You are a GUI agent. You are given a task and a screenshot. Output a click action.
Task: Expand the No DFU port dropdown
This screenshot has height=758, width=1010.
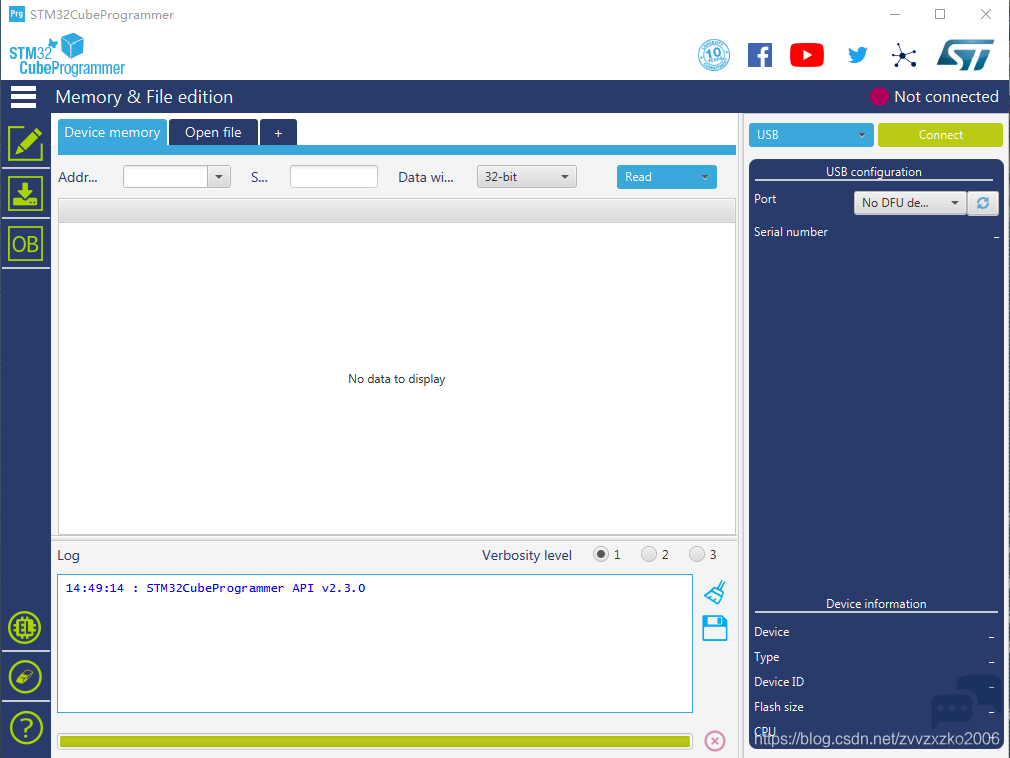(x=909, y=203)
